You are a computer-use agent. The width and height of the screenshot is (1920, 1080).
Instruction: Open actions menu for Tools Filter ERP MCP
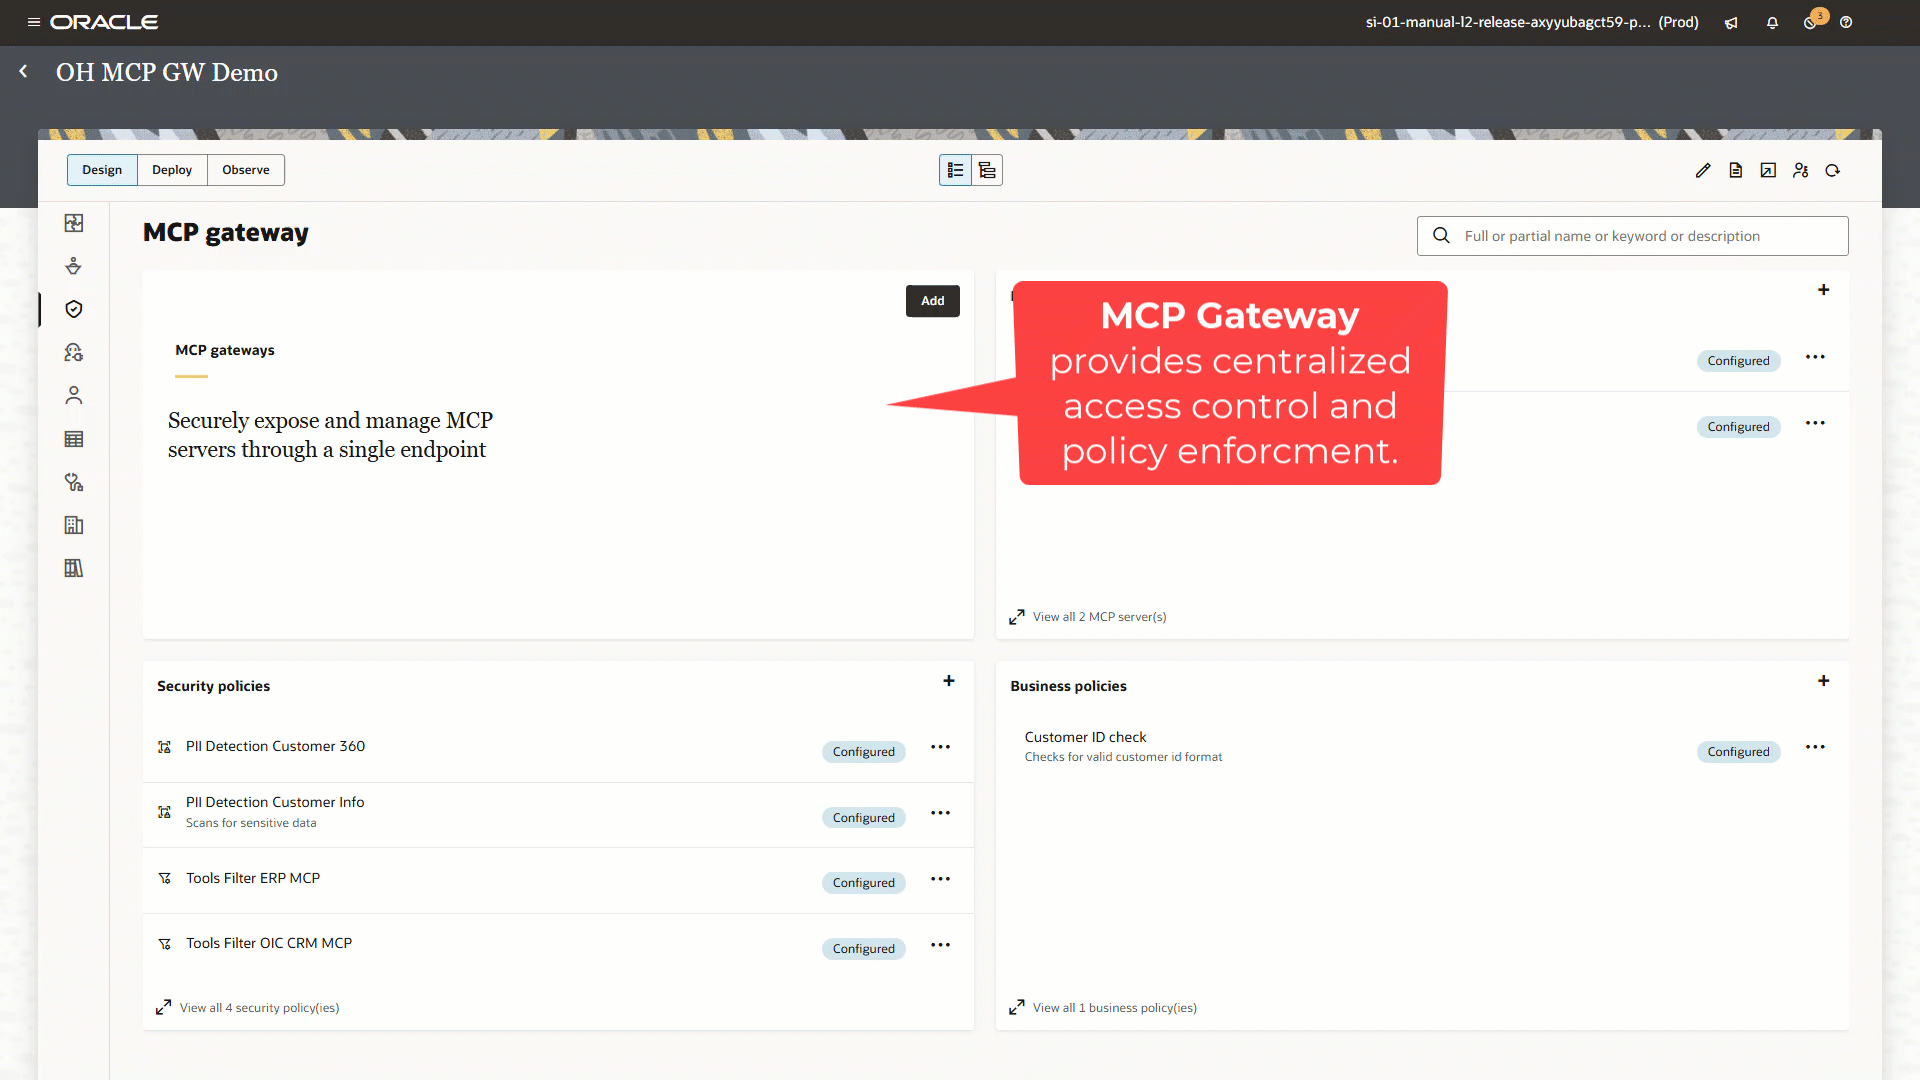point(940,879)
